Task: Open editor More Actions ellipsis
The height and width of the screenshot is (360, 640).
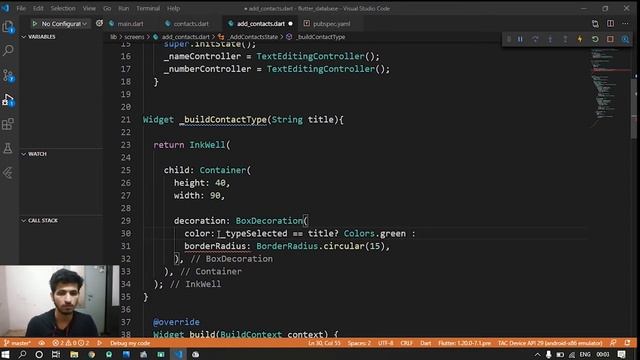Action: pos(625,24)
